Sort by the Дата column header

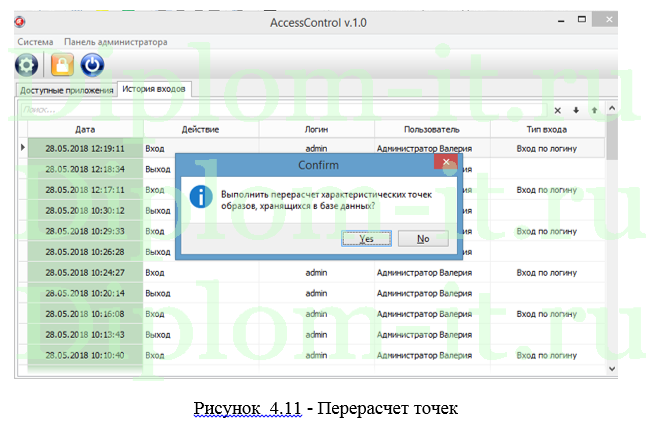pyautogui.click(x=85, y=129)
